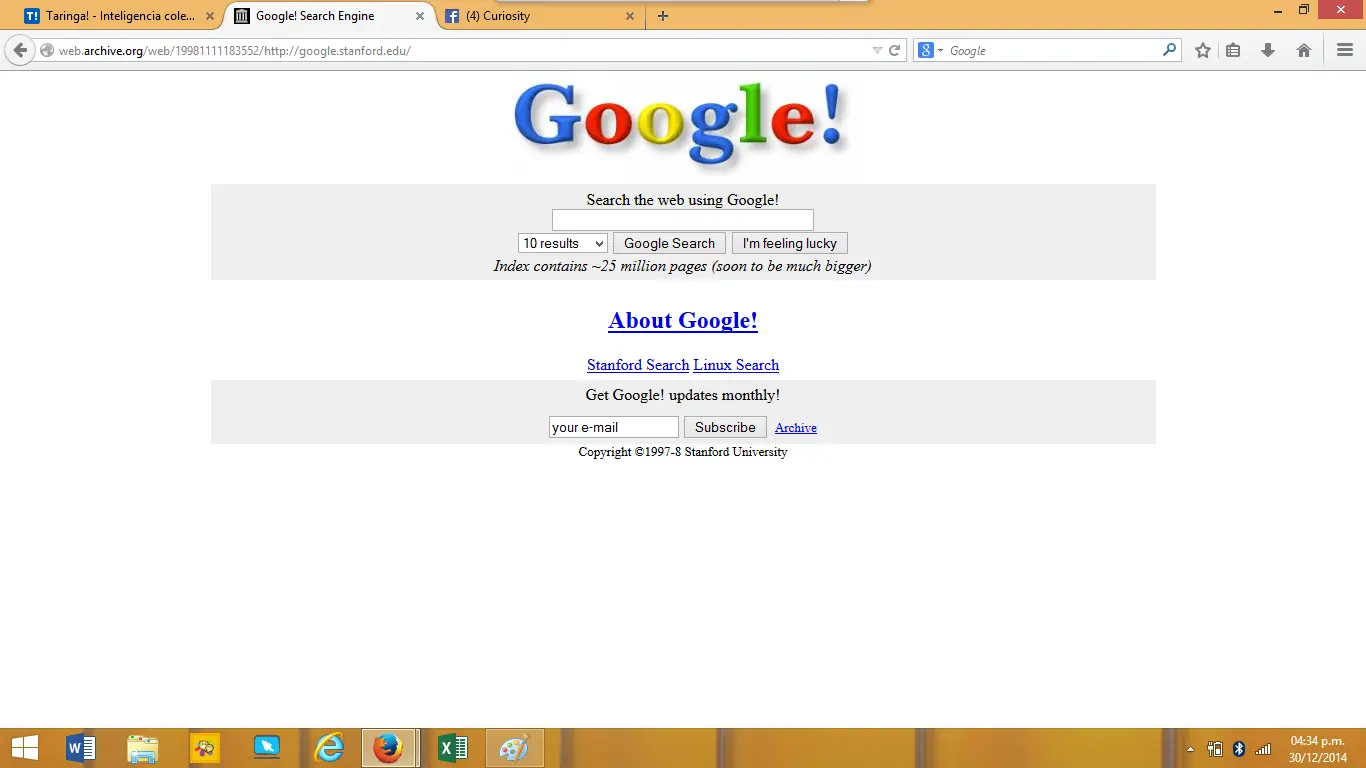This screenshot has width=1366, height=768.
Task: Show the bookmarks list icon
Action: 1233,50
